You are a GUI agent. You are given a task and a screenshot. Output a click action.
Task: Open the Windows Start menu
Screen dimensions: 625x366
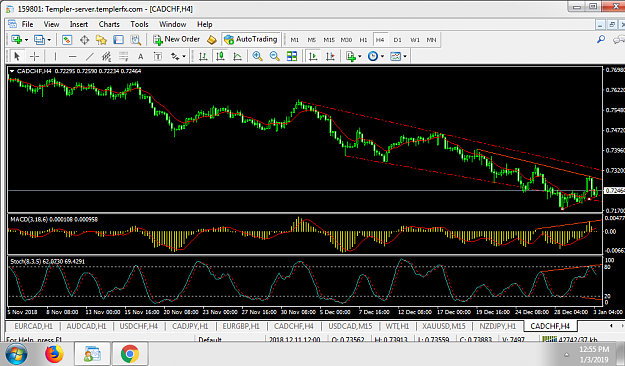point(16,354)
